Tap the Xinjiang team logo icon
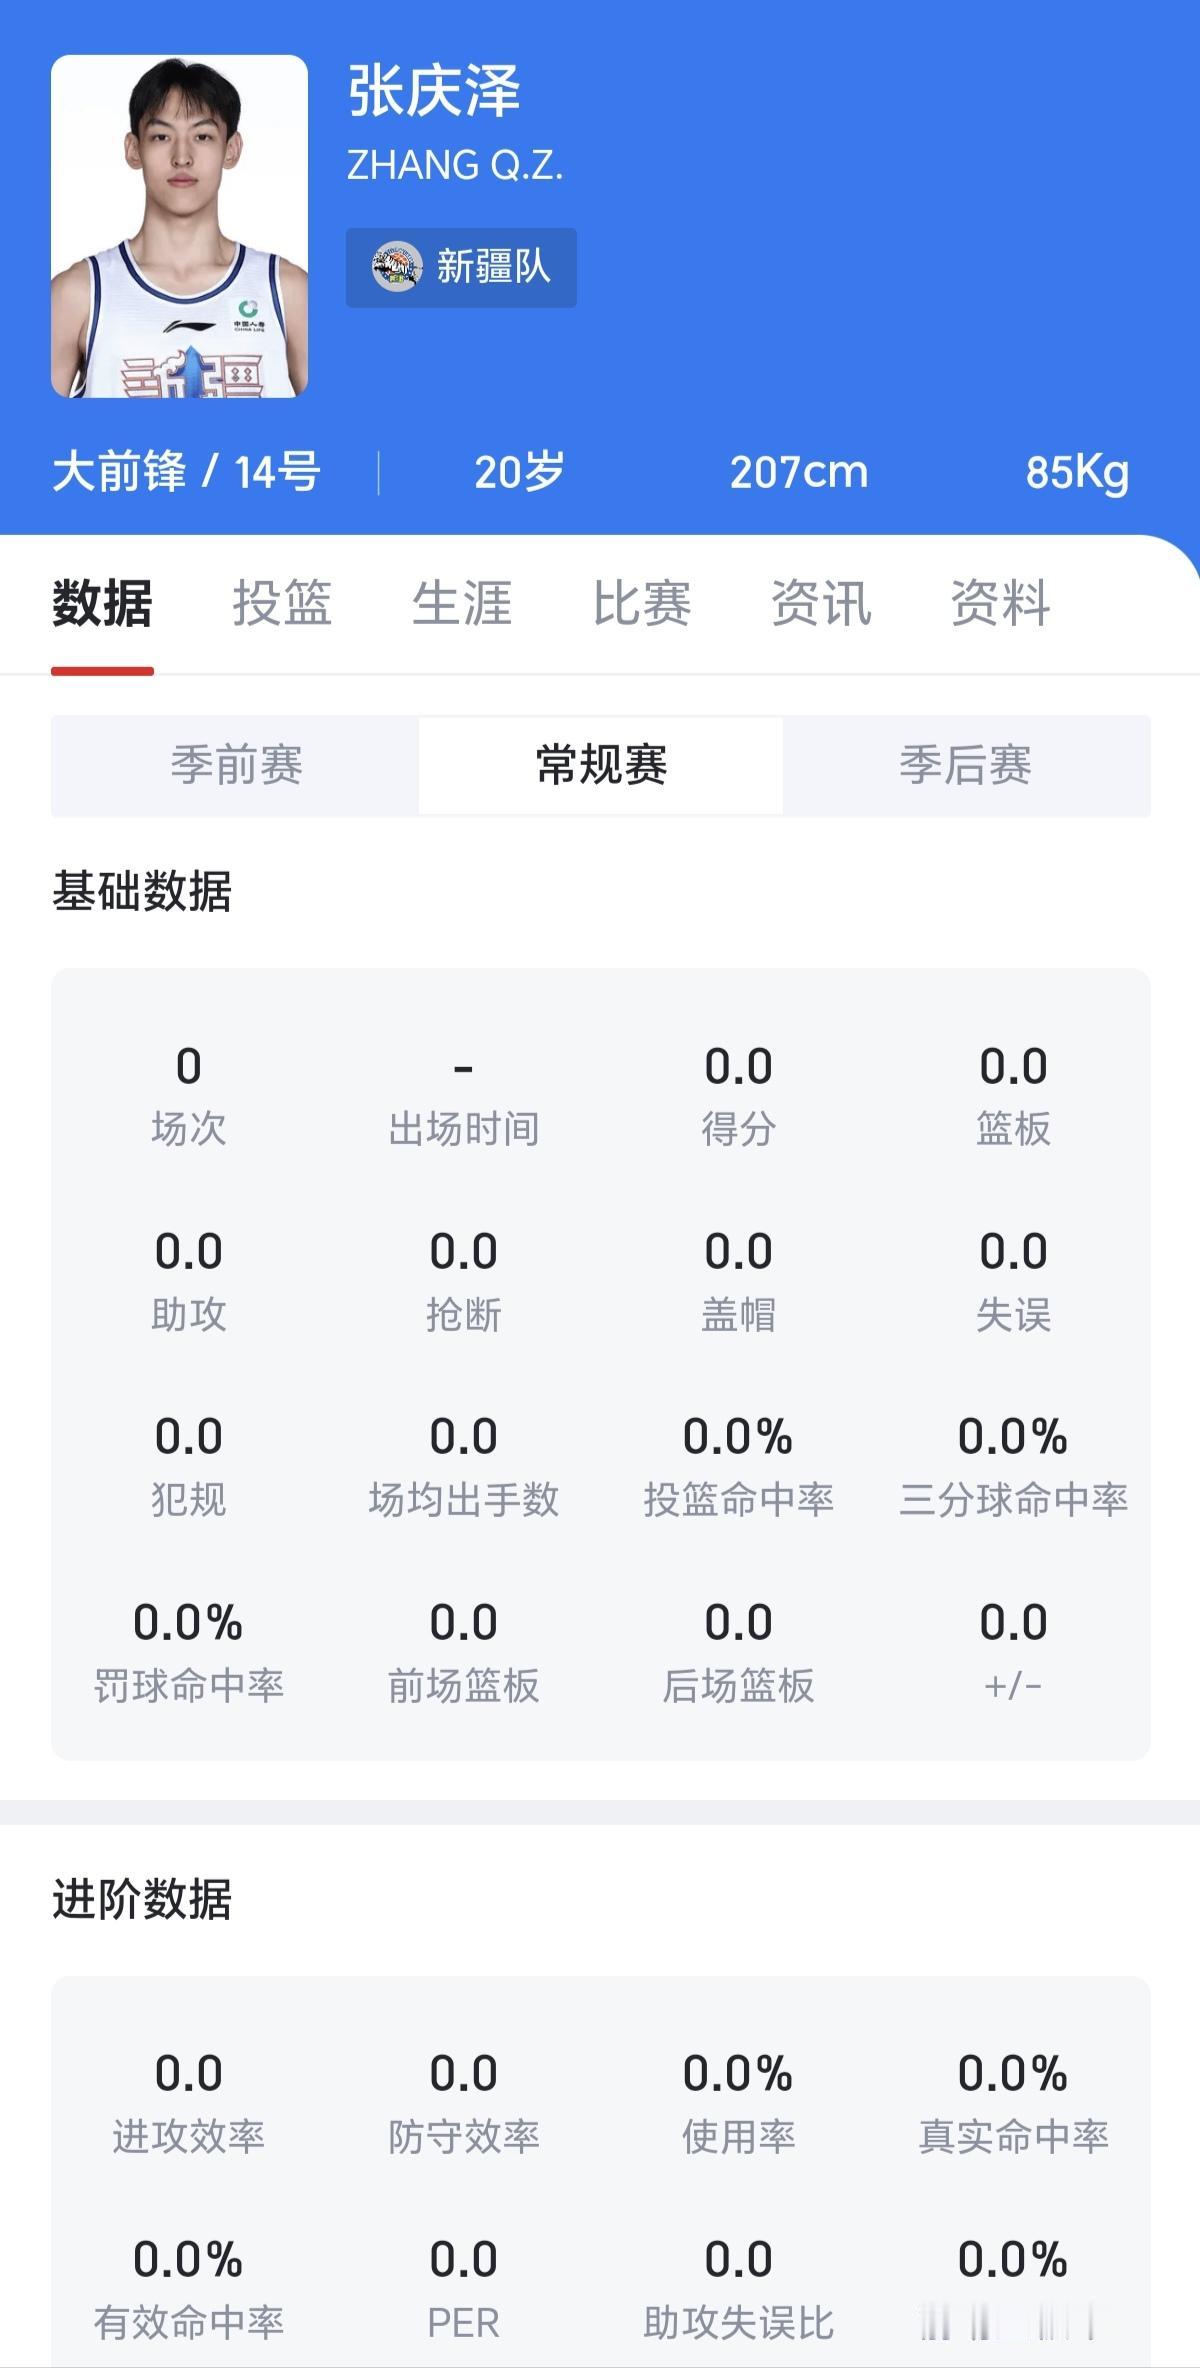Screen dimensions: 1200x2368 click(397, 267)
